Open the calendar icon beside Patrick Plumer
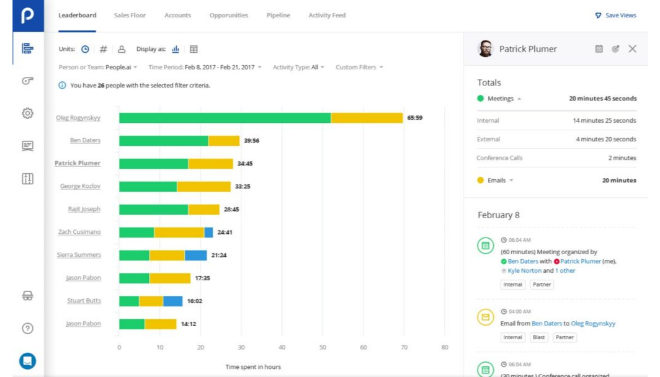 (599, 49)
